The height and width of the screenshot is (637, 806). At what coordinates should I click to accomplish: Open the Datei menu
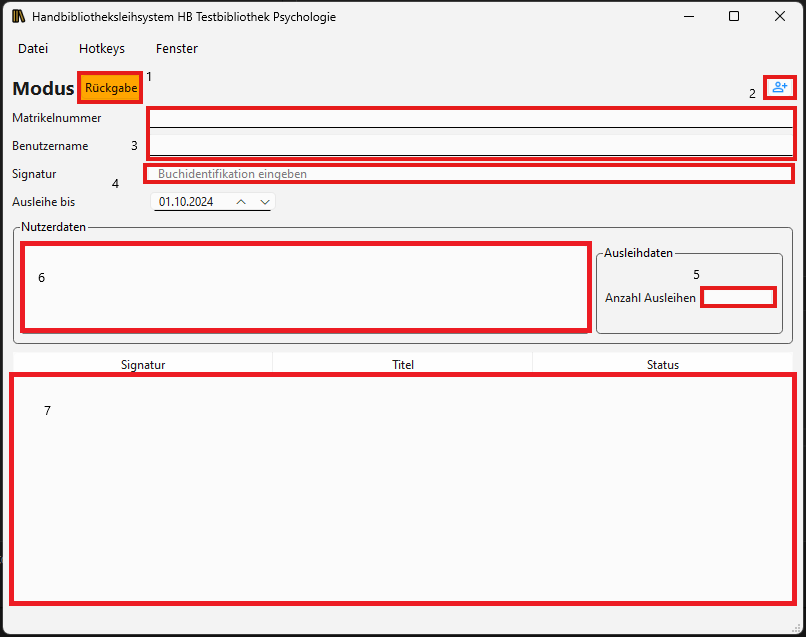33,48
